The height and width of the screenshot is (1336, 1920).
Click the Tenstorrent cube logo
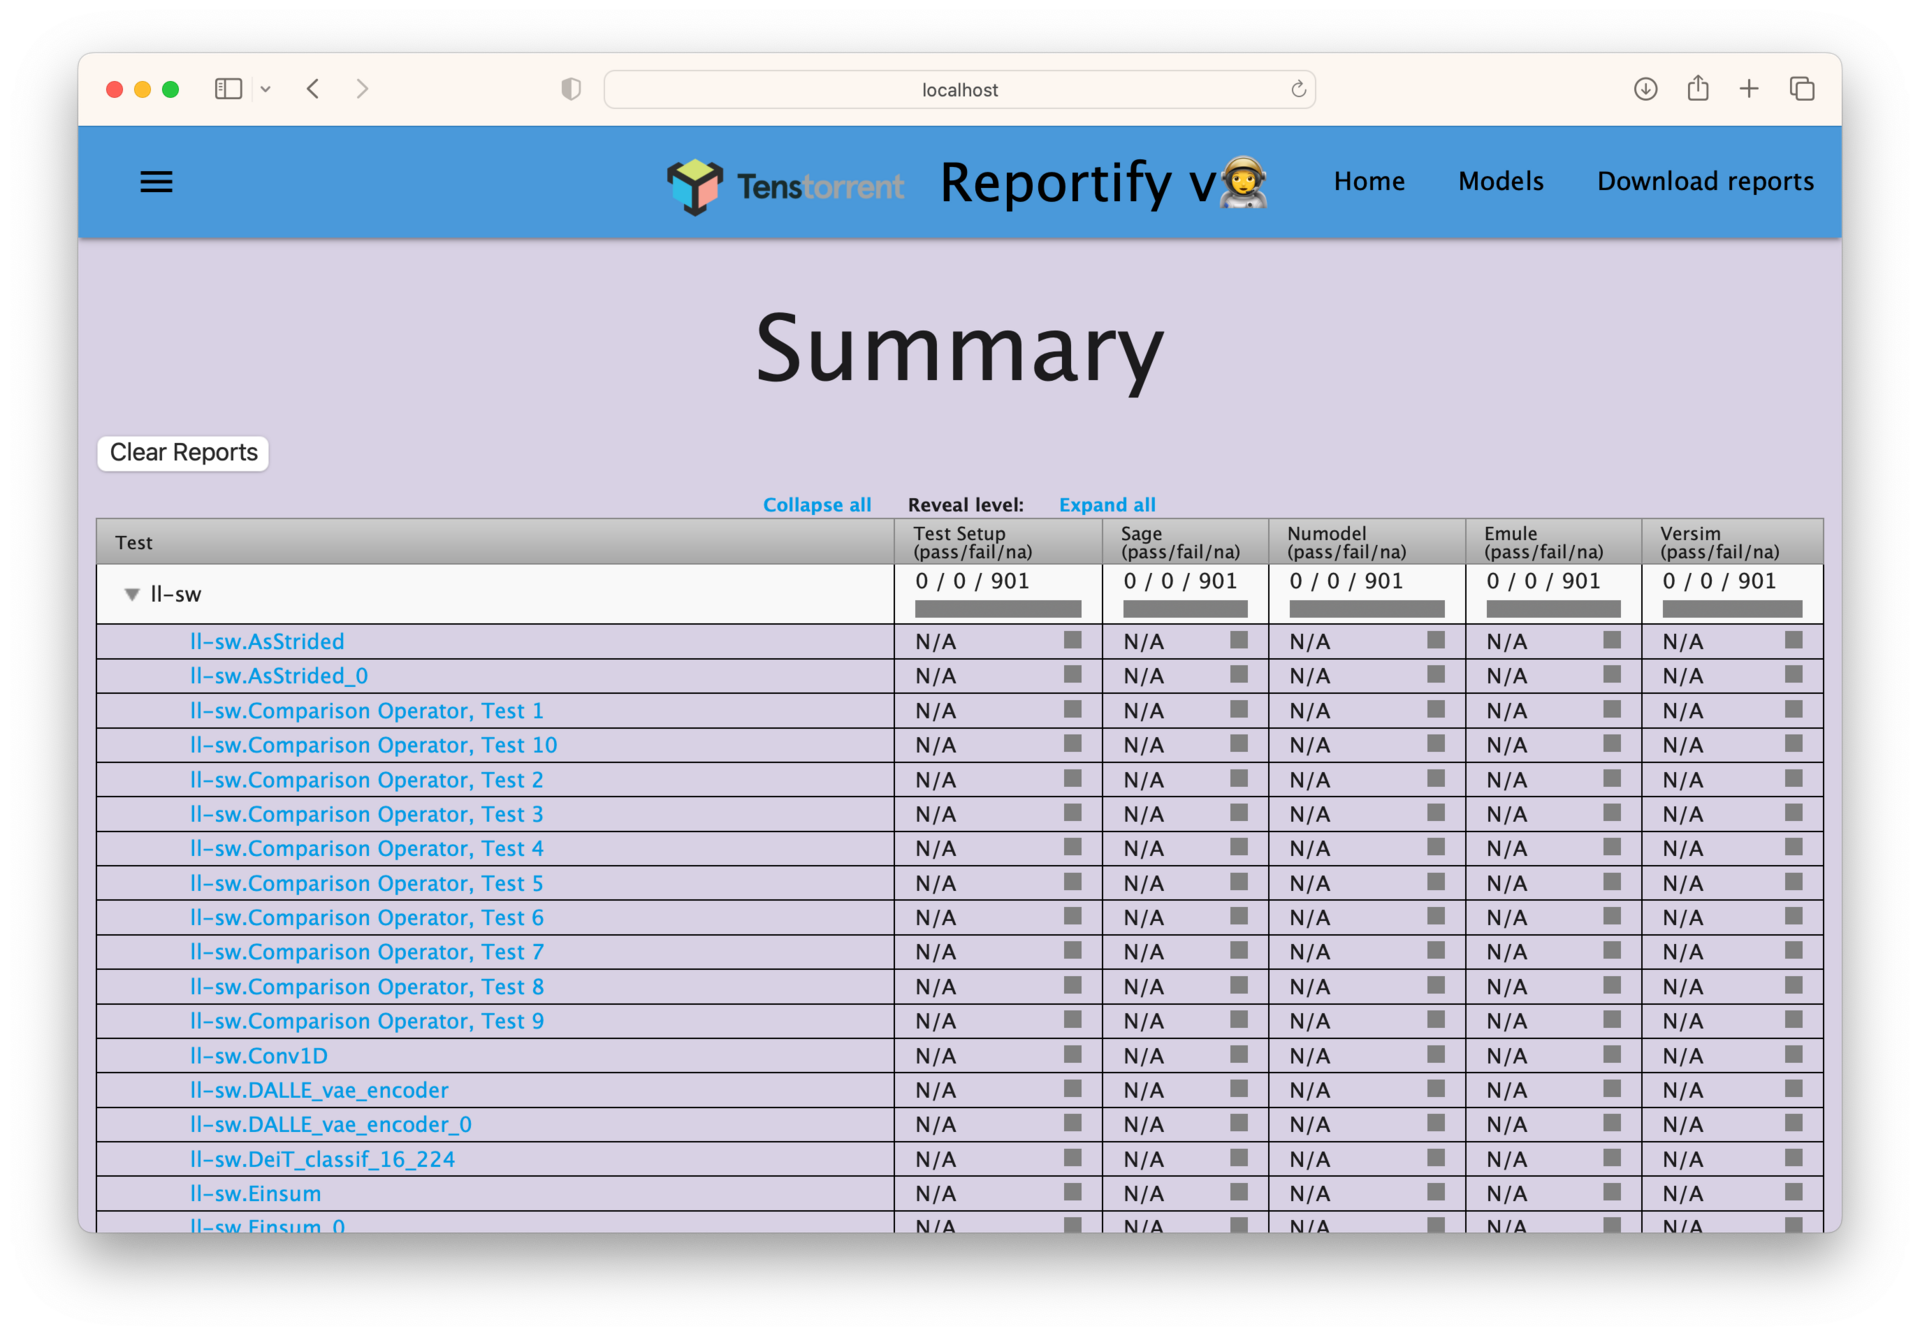694,186
